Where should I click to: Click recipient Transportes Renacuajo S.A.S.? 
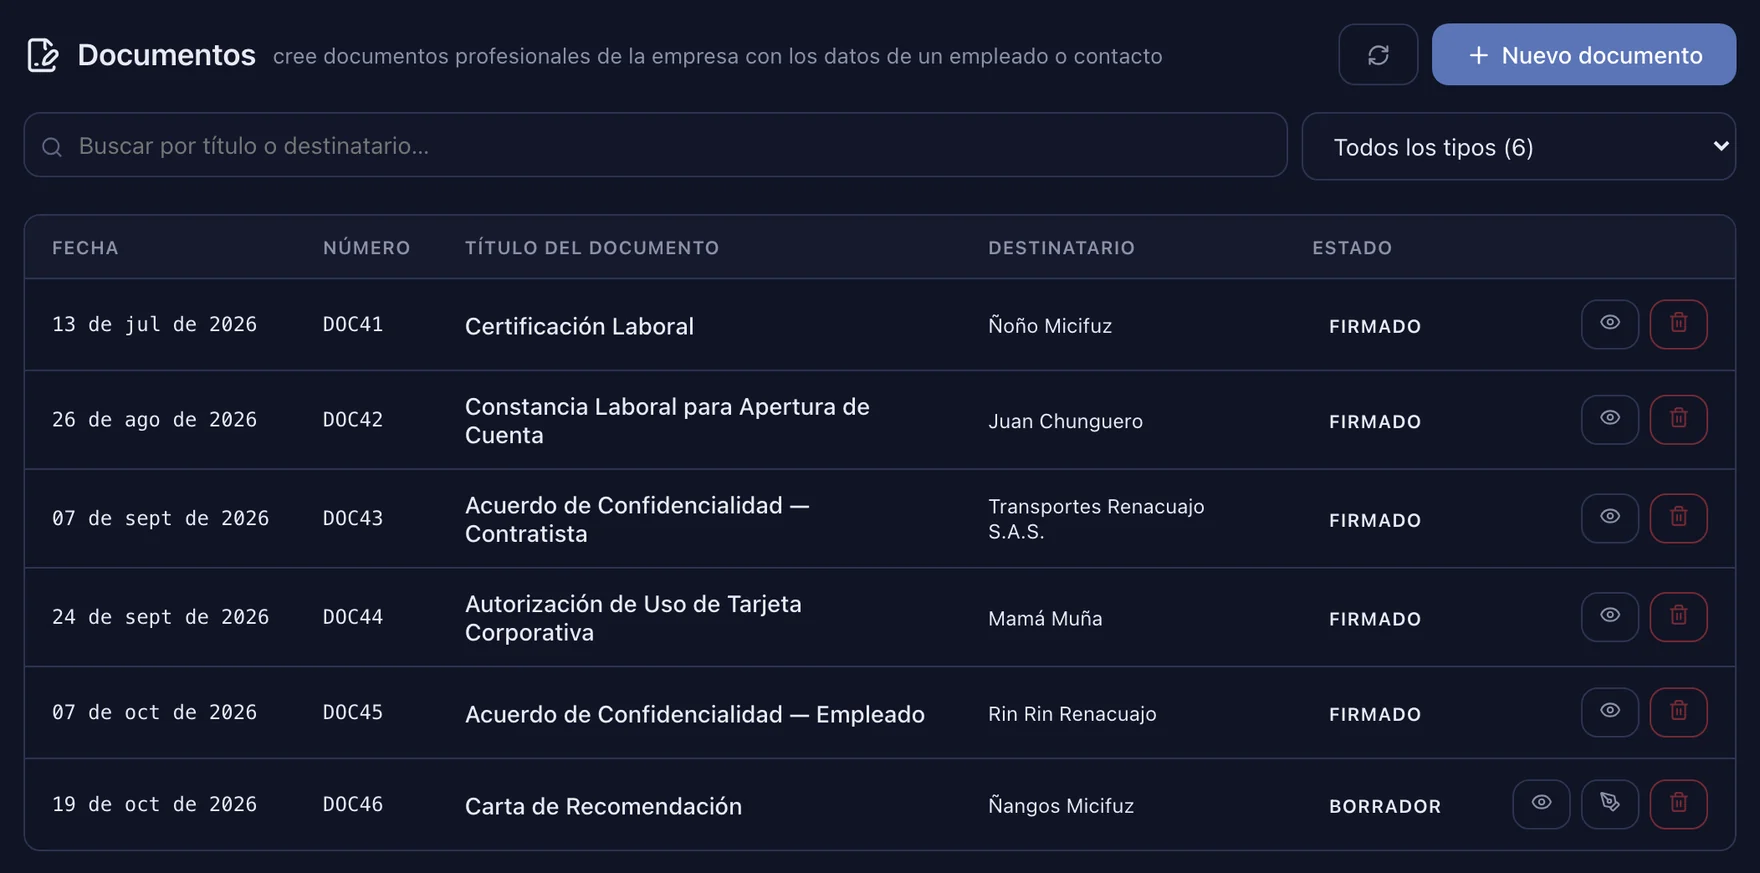click(x=1096, y=519)
